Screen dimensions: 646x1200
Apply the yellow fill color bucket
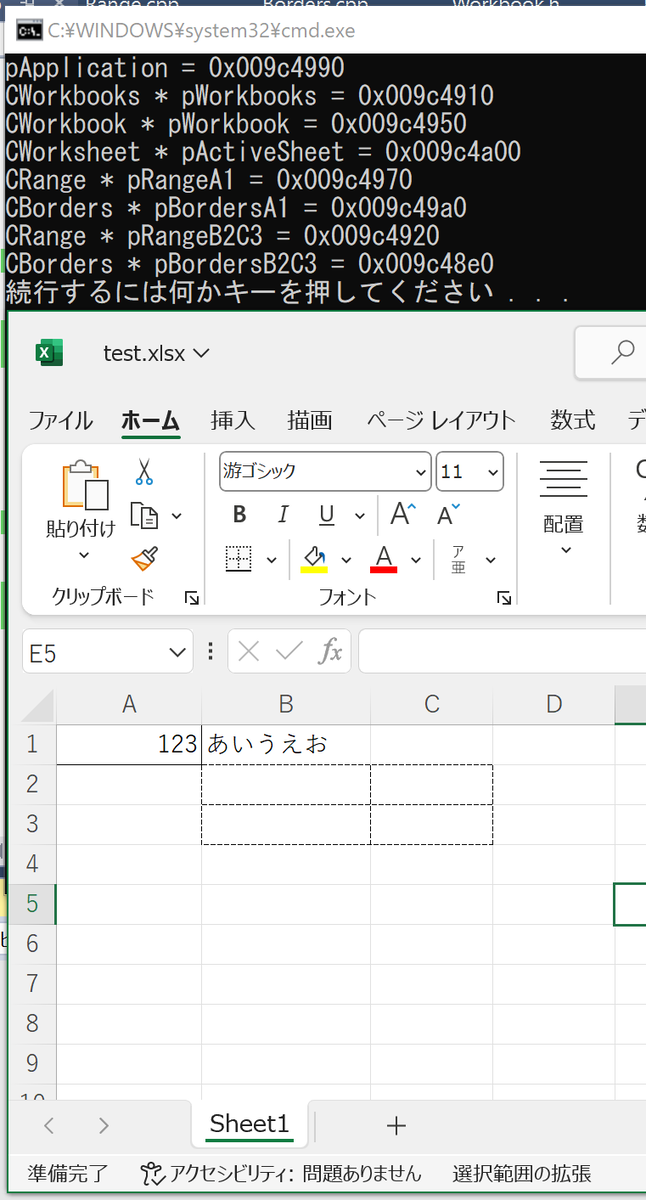(314, 559)
